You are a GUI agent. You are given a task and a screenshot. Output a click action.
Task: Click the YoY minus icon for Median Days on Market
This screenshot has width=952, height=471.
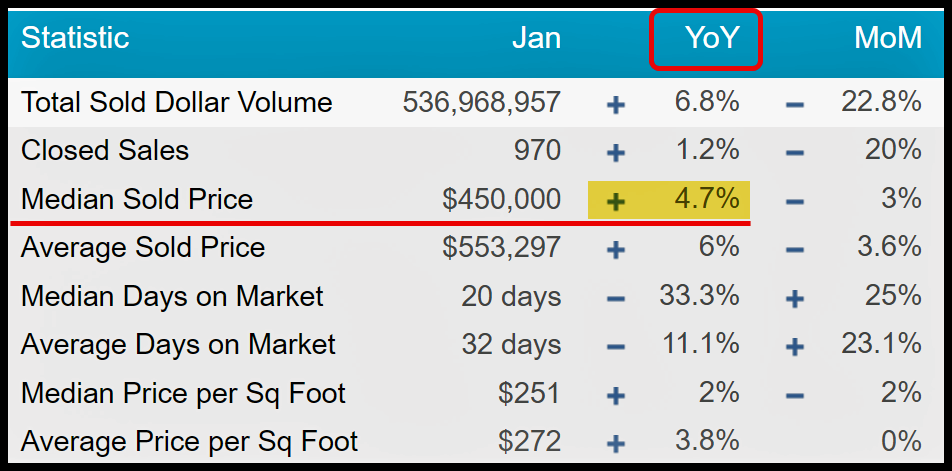coord(616,298)
